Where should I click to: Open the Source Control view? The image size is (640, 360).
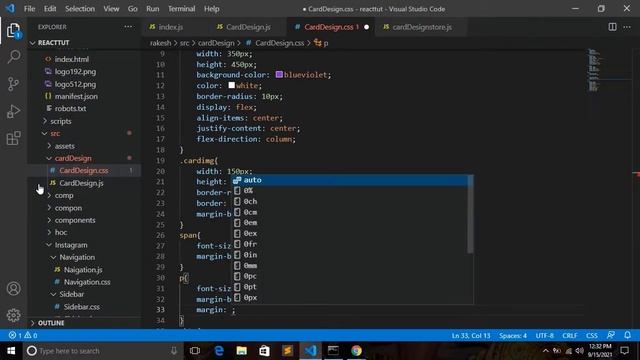13,84
